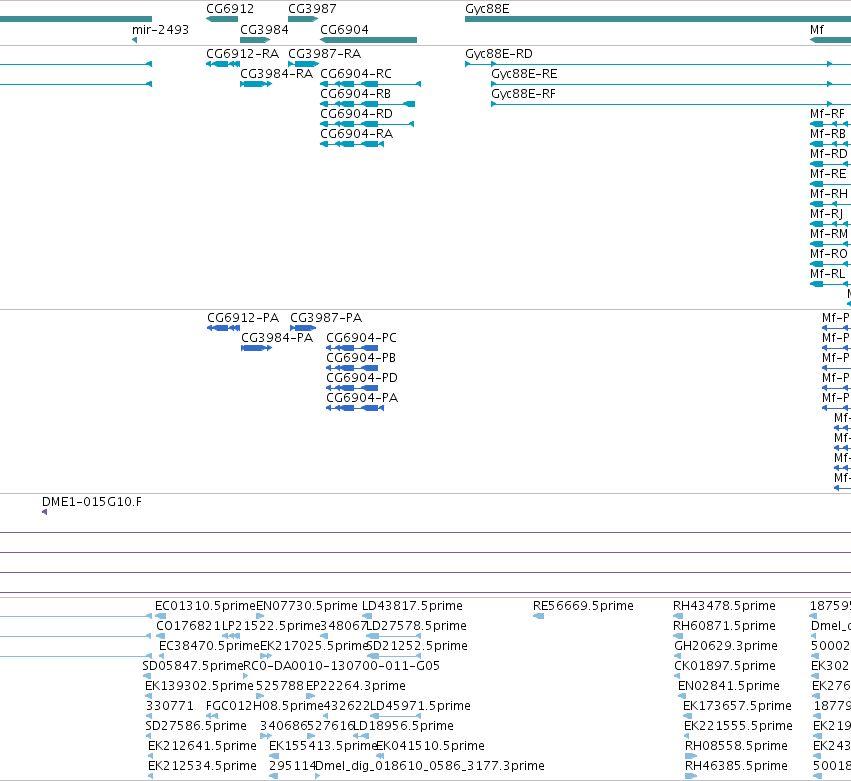851x781 pixels.
Task: Click transcript CG6904-RD
Action: [357, 114]
